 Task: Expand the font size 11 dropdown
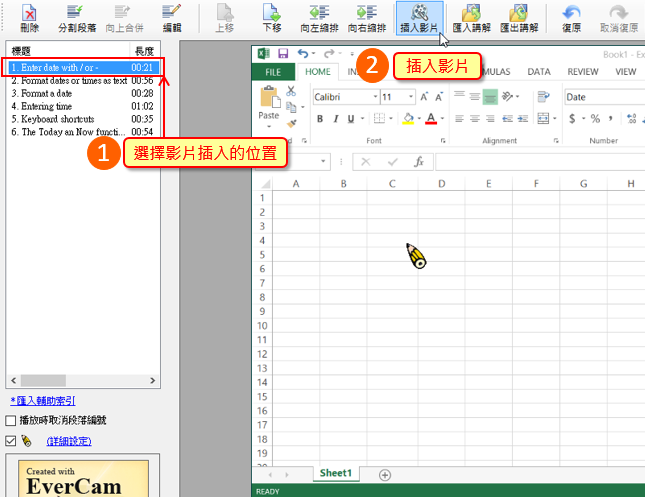tap(411, 97)
